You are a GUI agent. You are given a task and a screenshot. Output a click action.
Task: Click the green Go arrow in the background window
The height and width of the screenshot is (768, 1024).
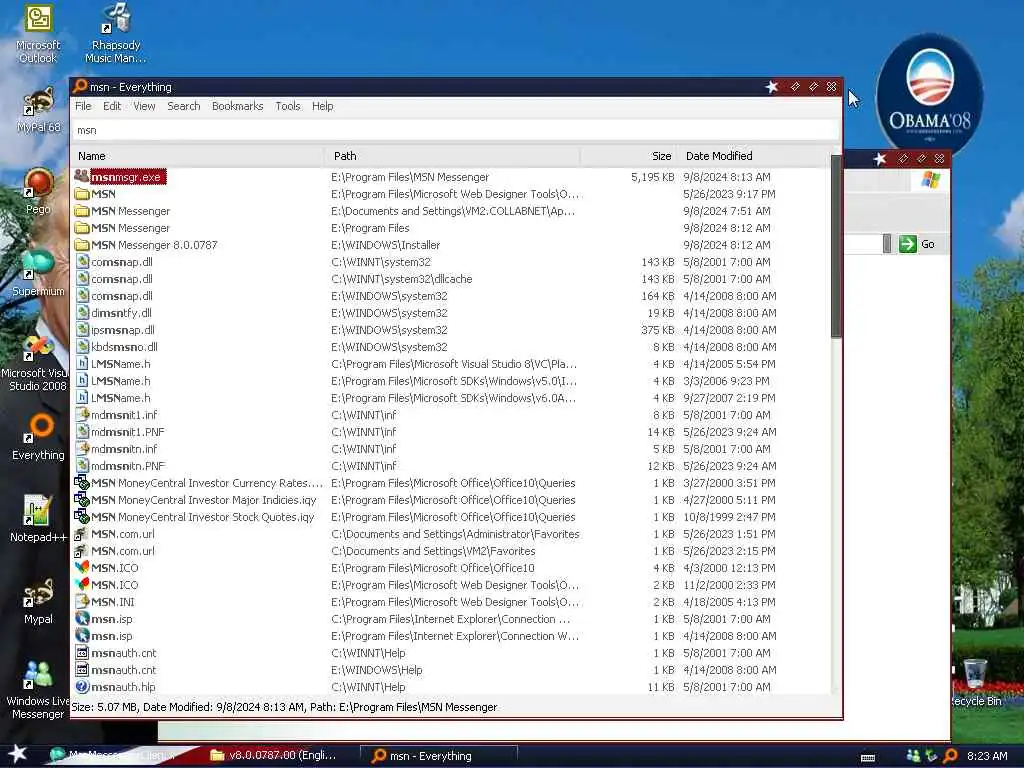coord(908,244)
